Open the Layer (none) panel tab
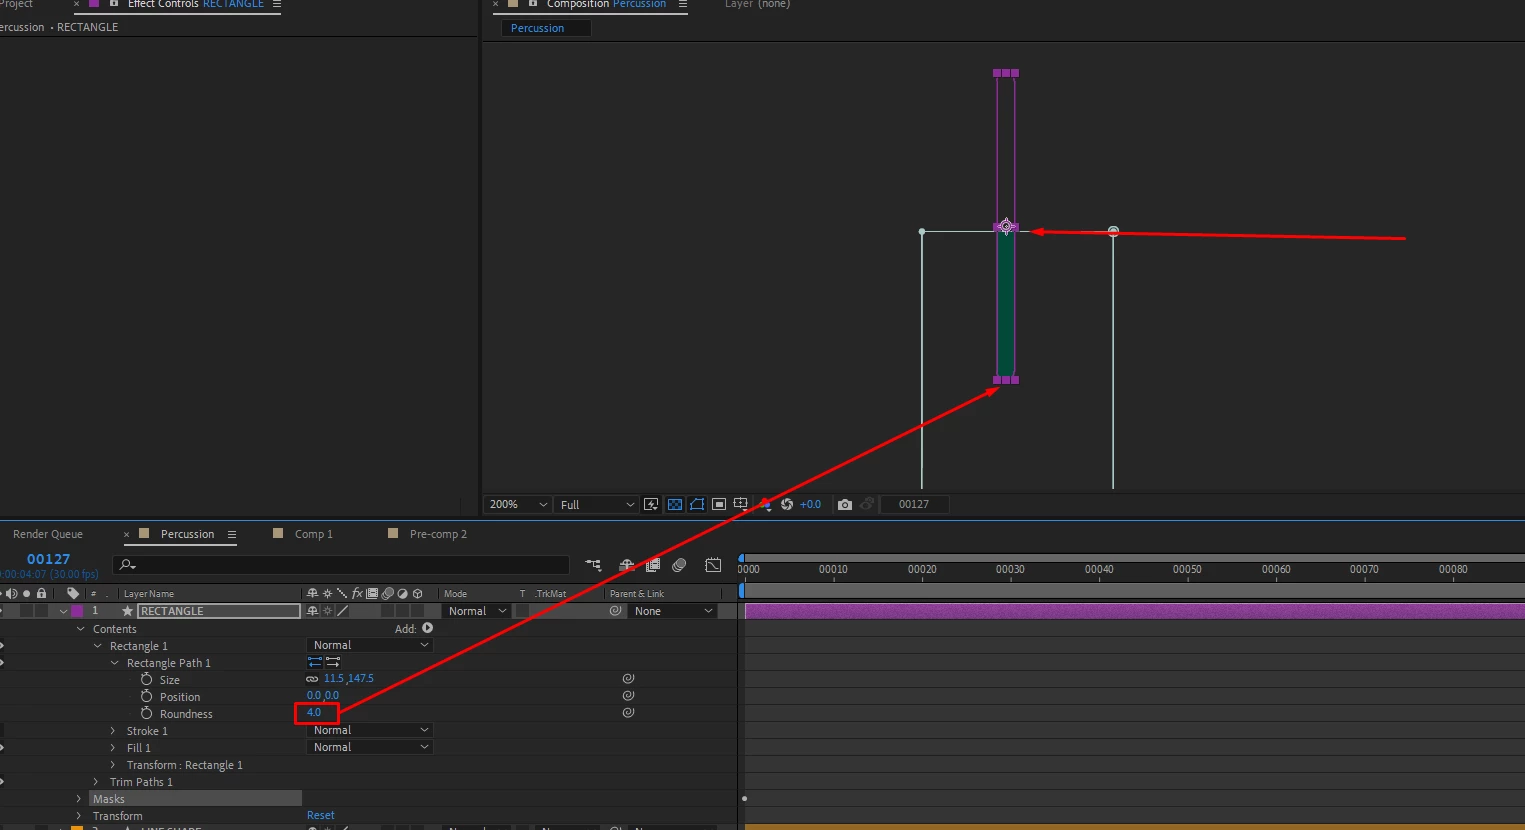Screen dimensions: 1525x830 757,5
